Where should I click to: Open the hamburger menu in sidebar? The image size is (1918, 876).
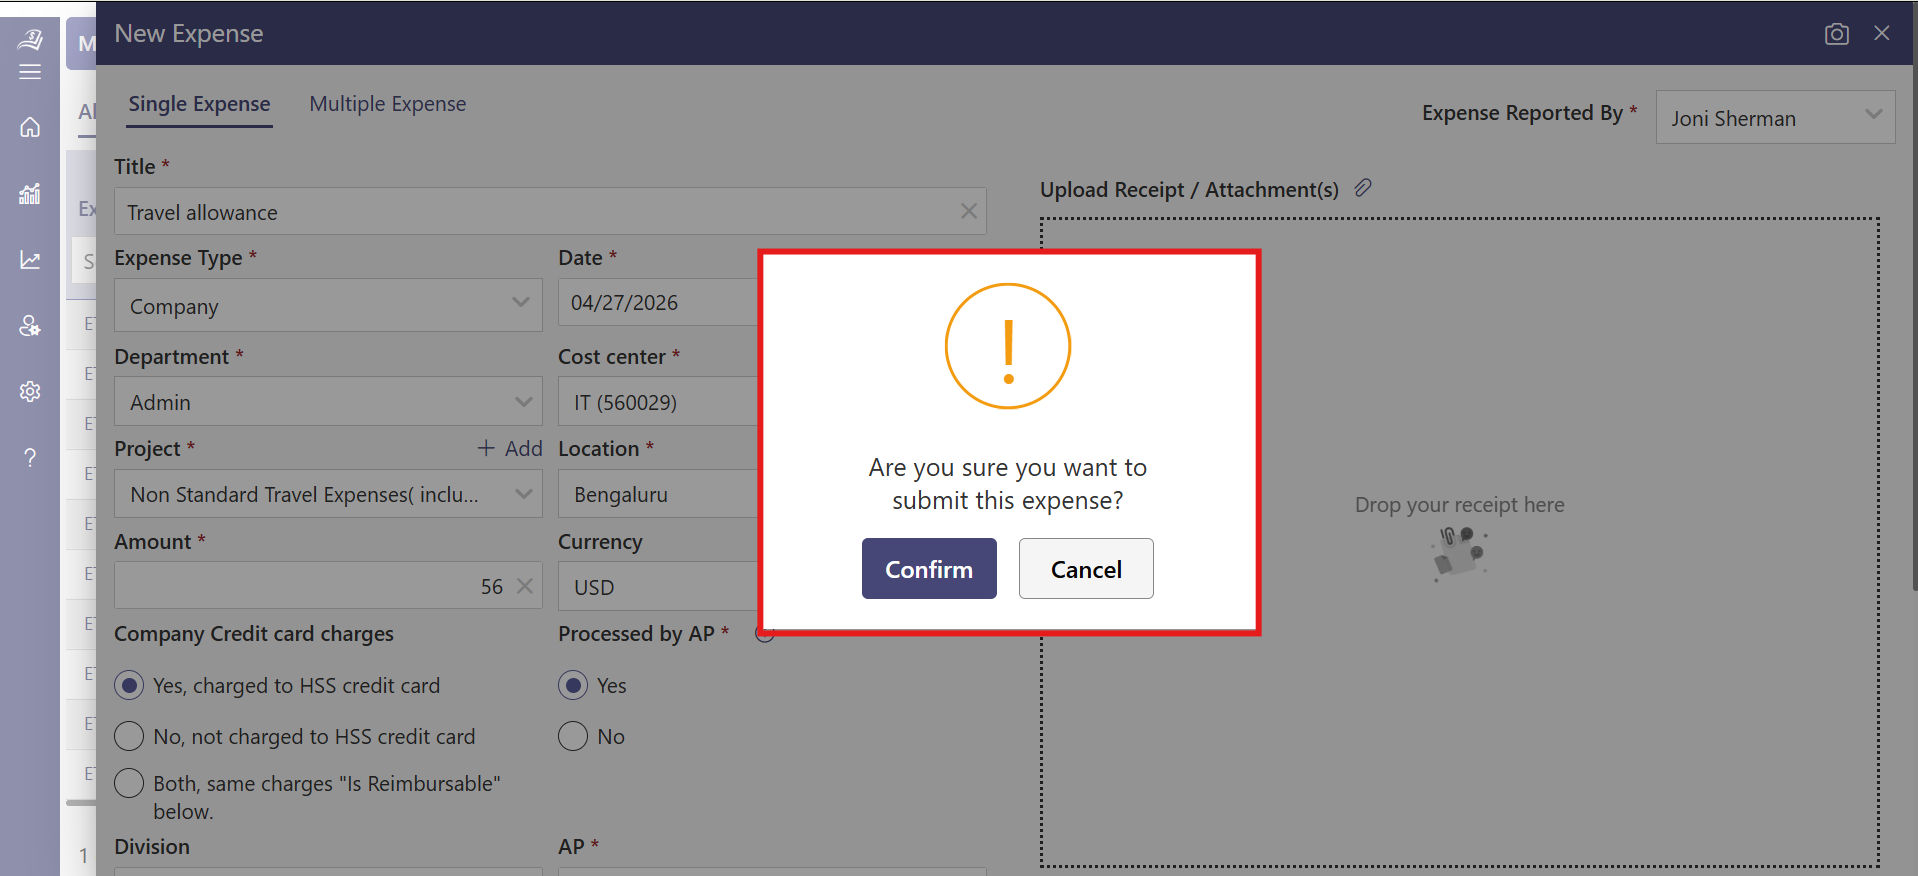pyautogui.click(x=30, y=72)
